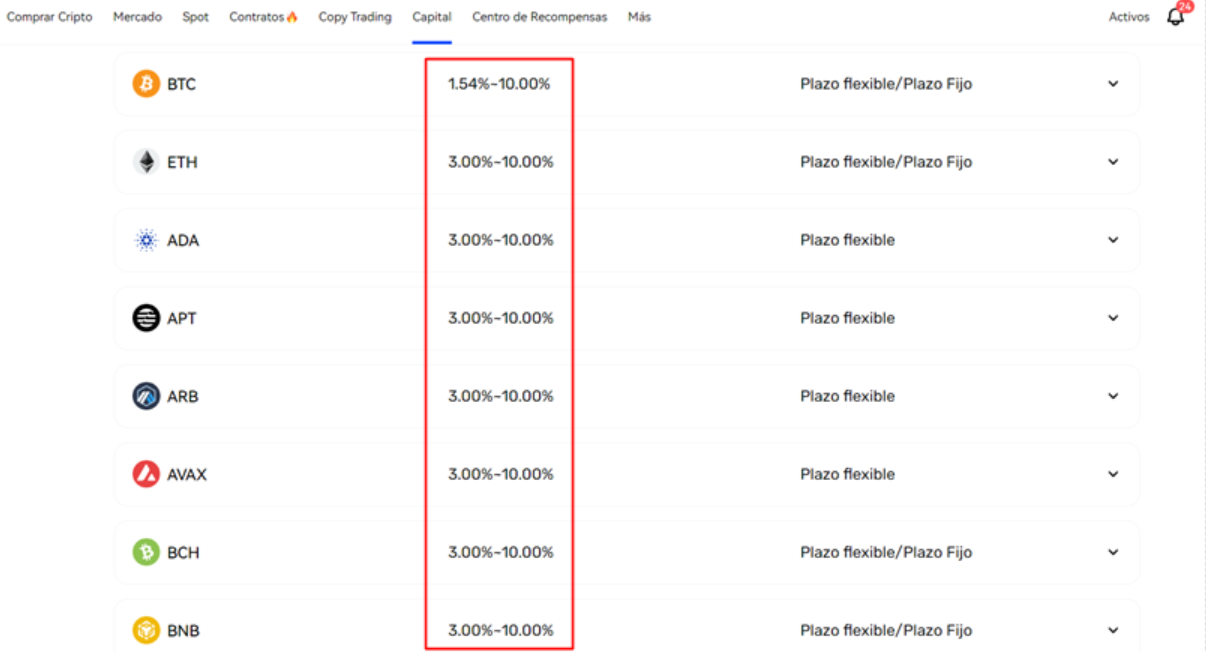Click the ARB ticker label
The height and width of the screenshot is (652, 1206).
[x=183, y=396]
